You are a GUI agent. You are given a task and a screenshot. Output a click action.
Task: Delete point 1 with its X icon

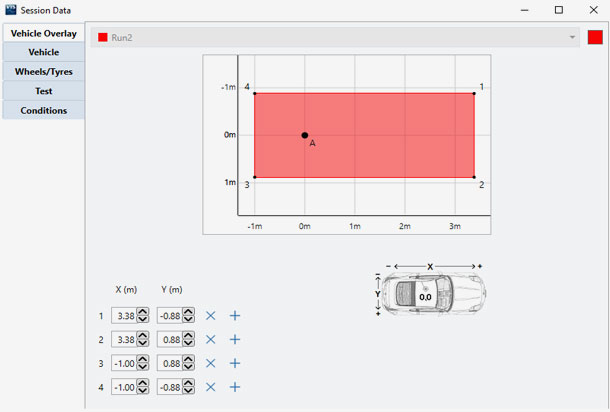pos(211,316)
